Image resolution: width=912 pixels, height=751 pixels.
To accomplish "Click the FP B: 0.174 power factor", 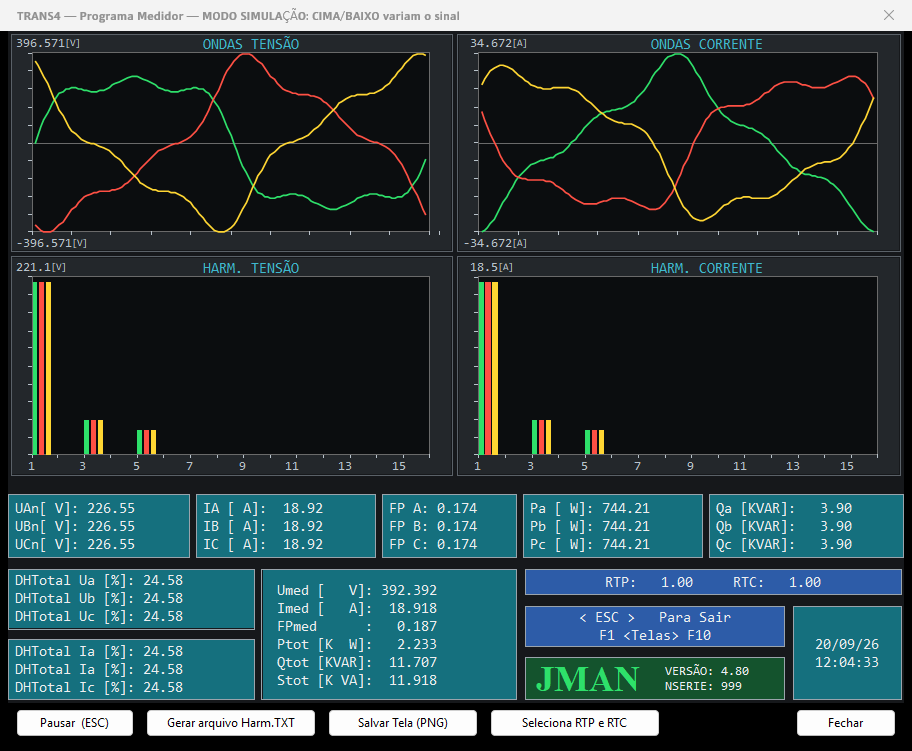I will 433,526.
